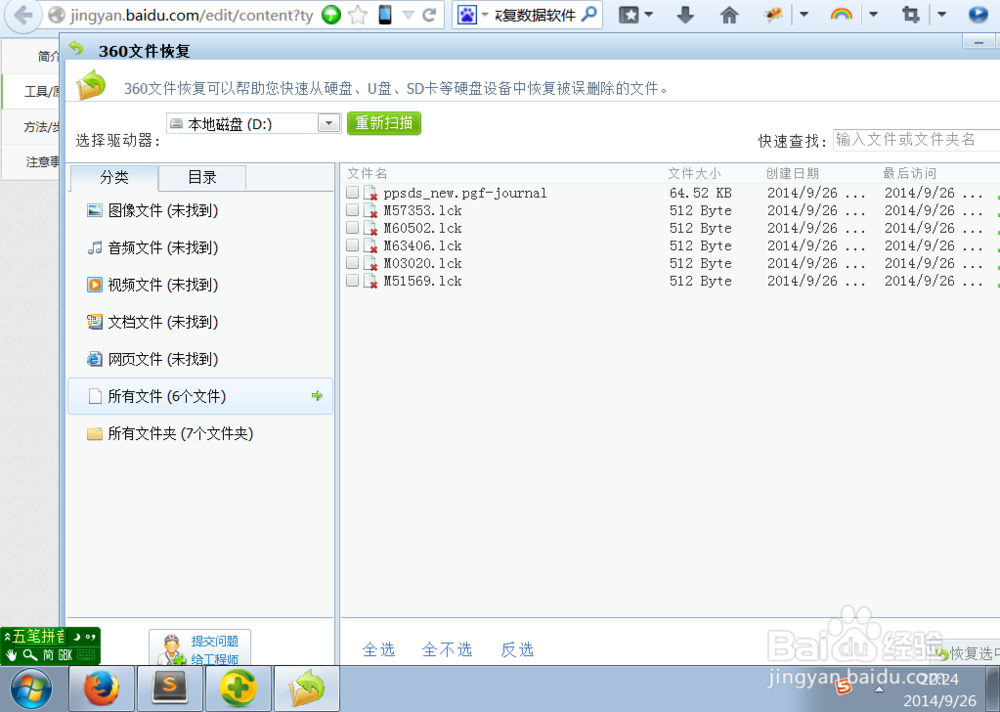
Task: Focus the 快速查找 search input field
Action: click(x=916, y=140)
